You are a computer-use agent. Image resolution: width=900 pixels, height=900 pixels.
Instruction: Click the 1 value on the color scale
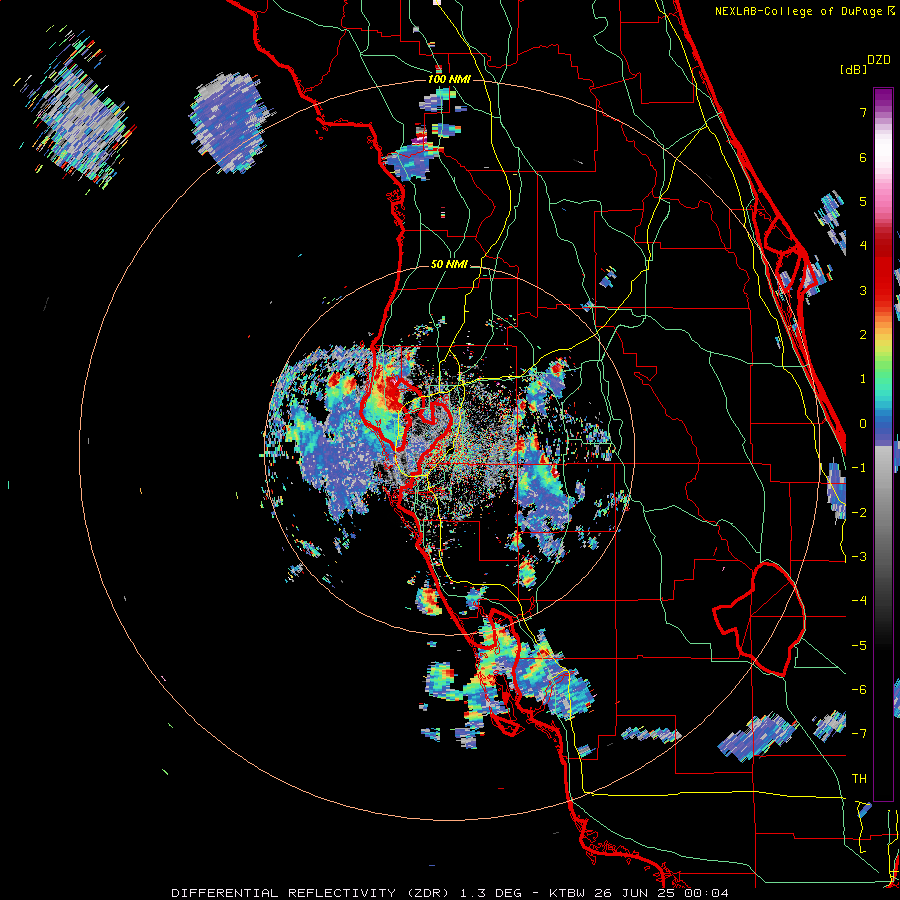click(863, 379)
